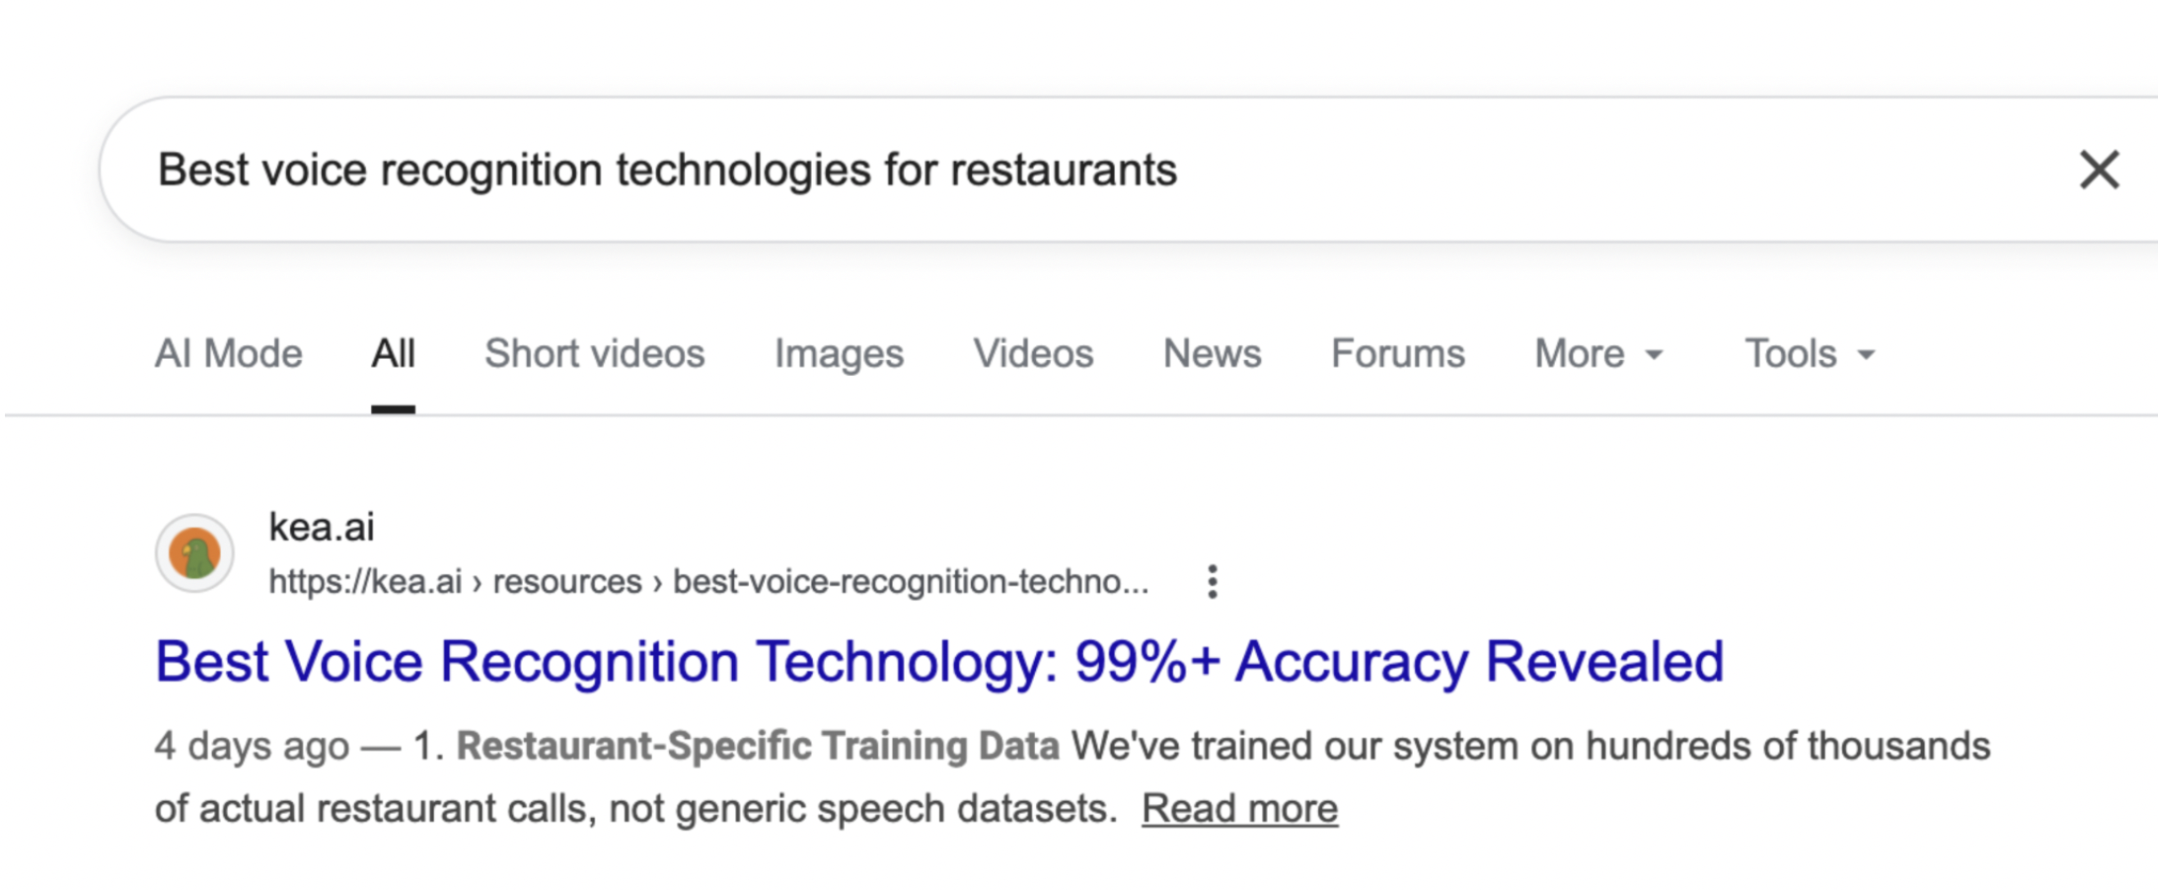
Task: Switch to AI Mode tab
Action: pyautogui.click(x=228, y=354)
